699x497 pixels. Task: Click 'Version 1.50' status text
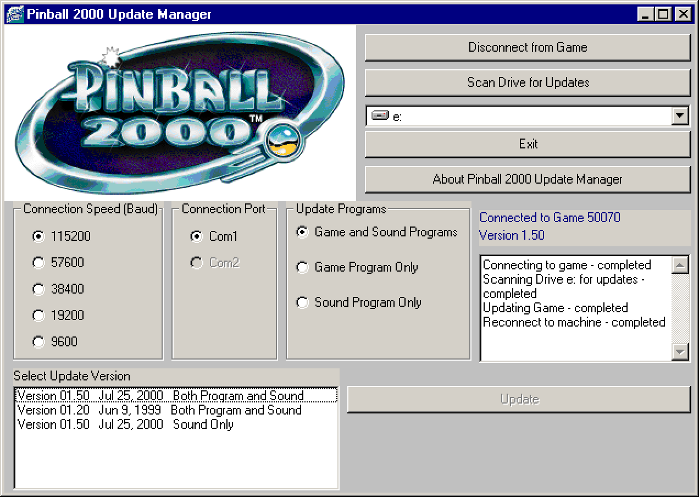512,235
